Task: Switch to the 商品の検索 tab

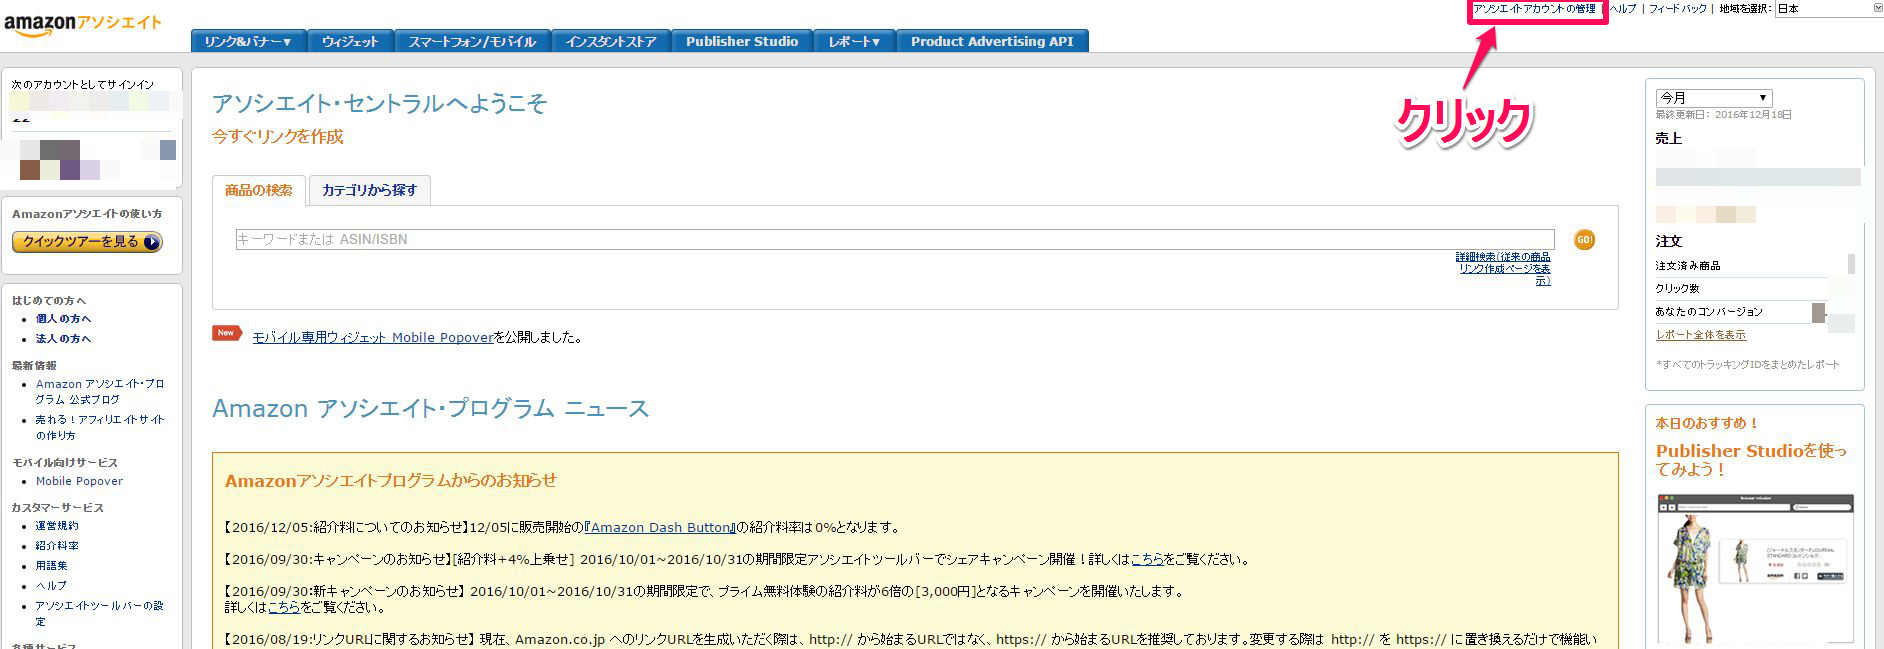Action: click(x=259, y=190)
